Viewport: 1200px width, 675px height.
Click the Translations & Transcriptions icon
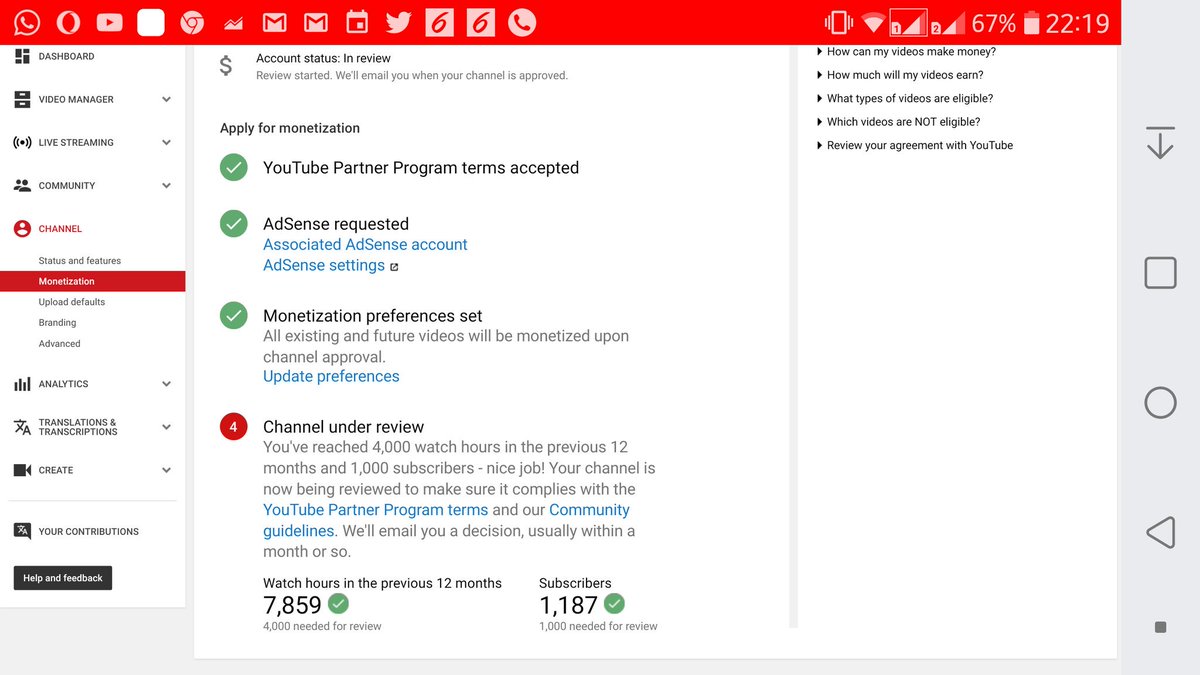(22, 427)
